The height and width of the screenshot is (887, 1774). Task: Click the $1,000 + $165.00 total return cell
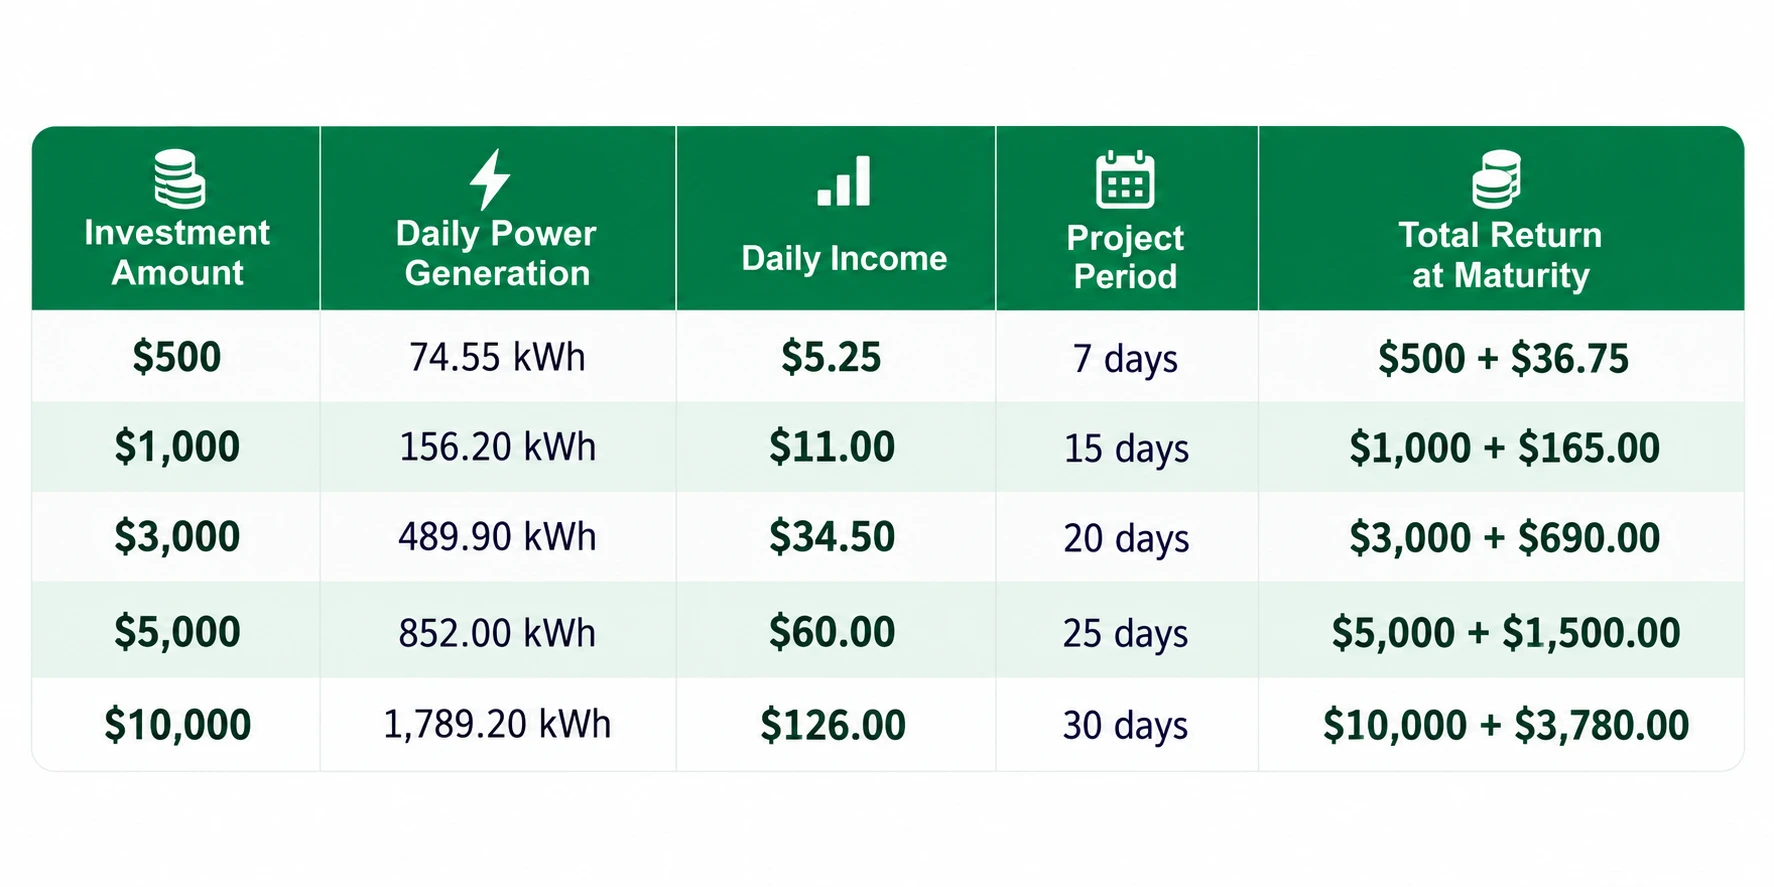click(x=1505, y=448)
